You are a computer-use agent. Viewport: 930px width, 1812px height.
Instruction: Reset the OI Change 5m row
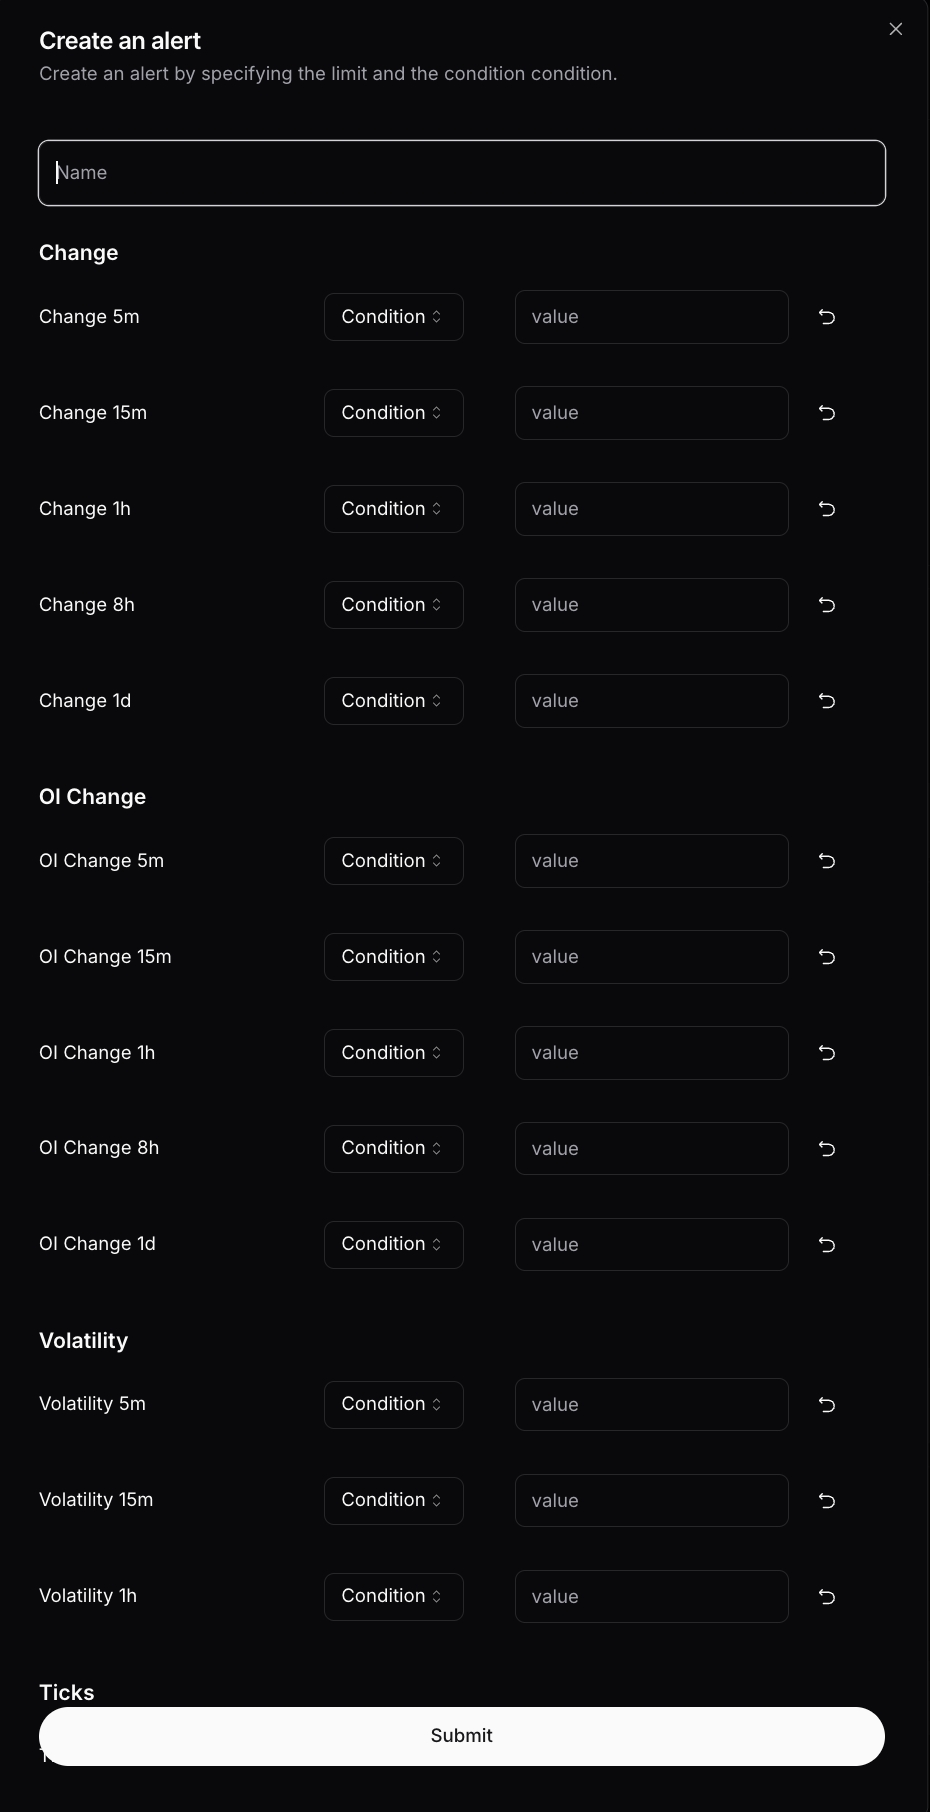(x=827, y=861)
